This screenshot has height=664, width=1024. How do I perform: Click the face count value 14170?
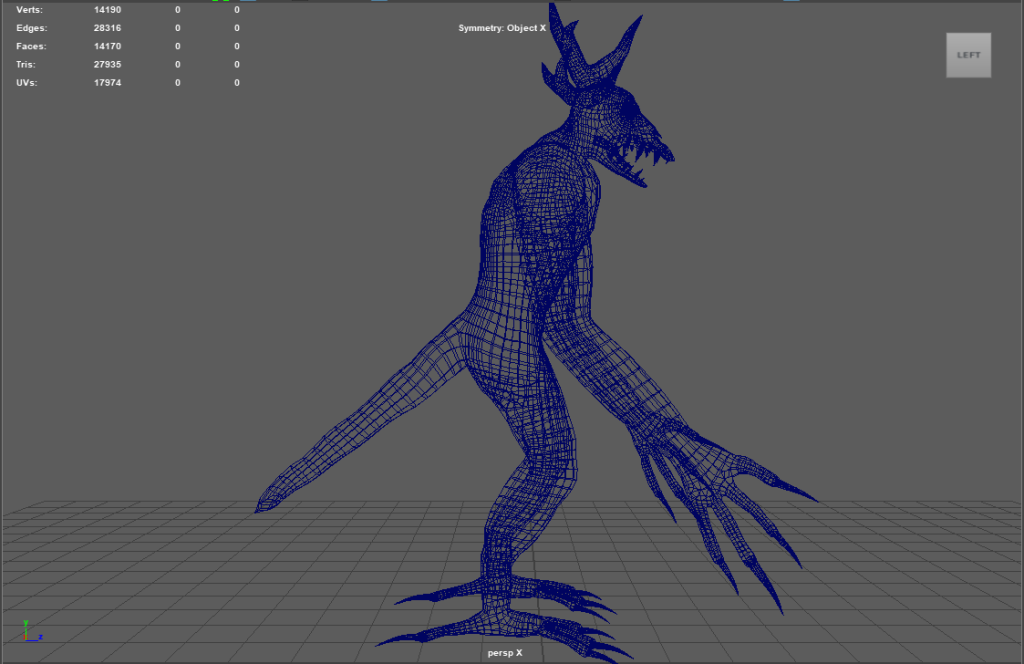107,46
